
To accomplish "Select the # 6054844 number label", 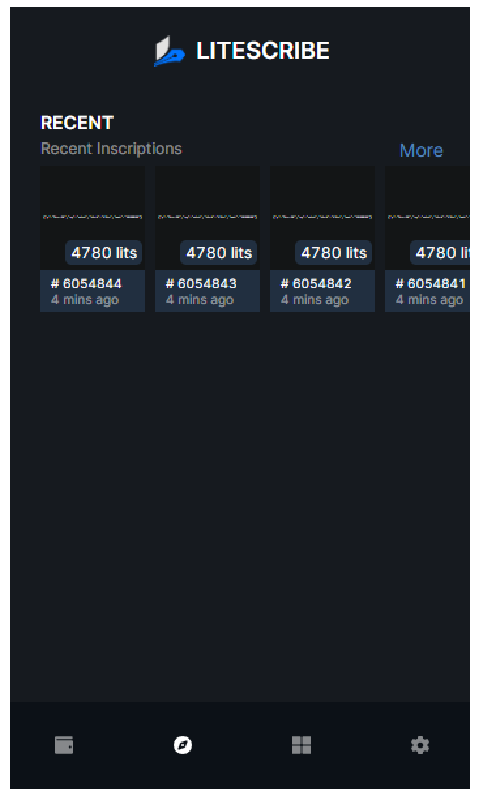I will 86,283.
